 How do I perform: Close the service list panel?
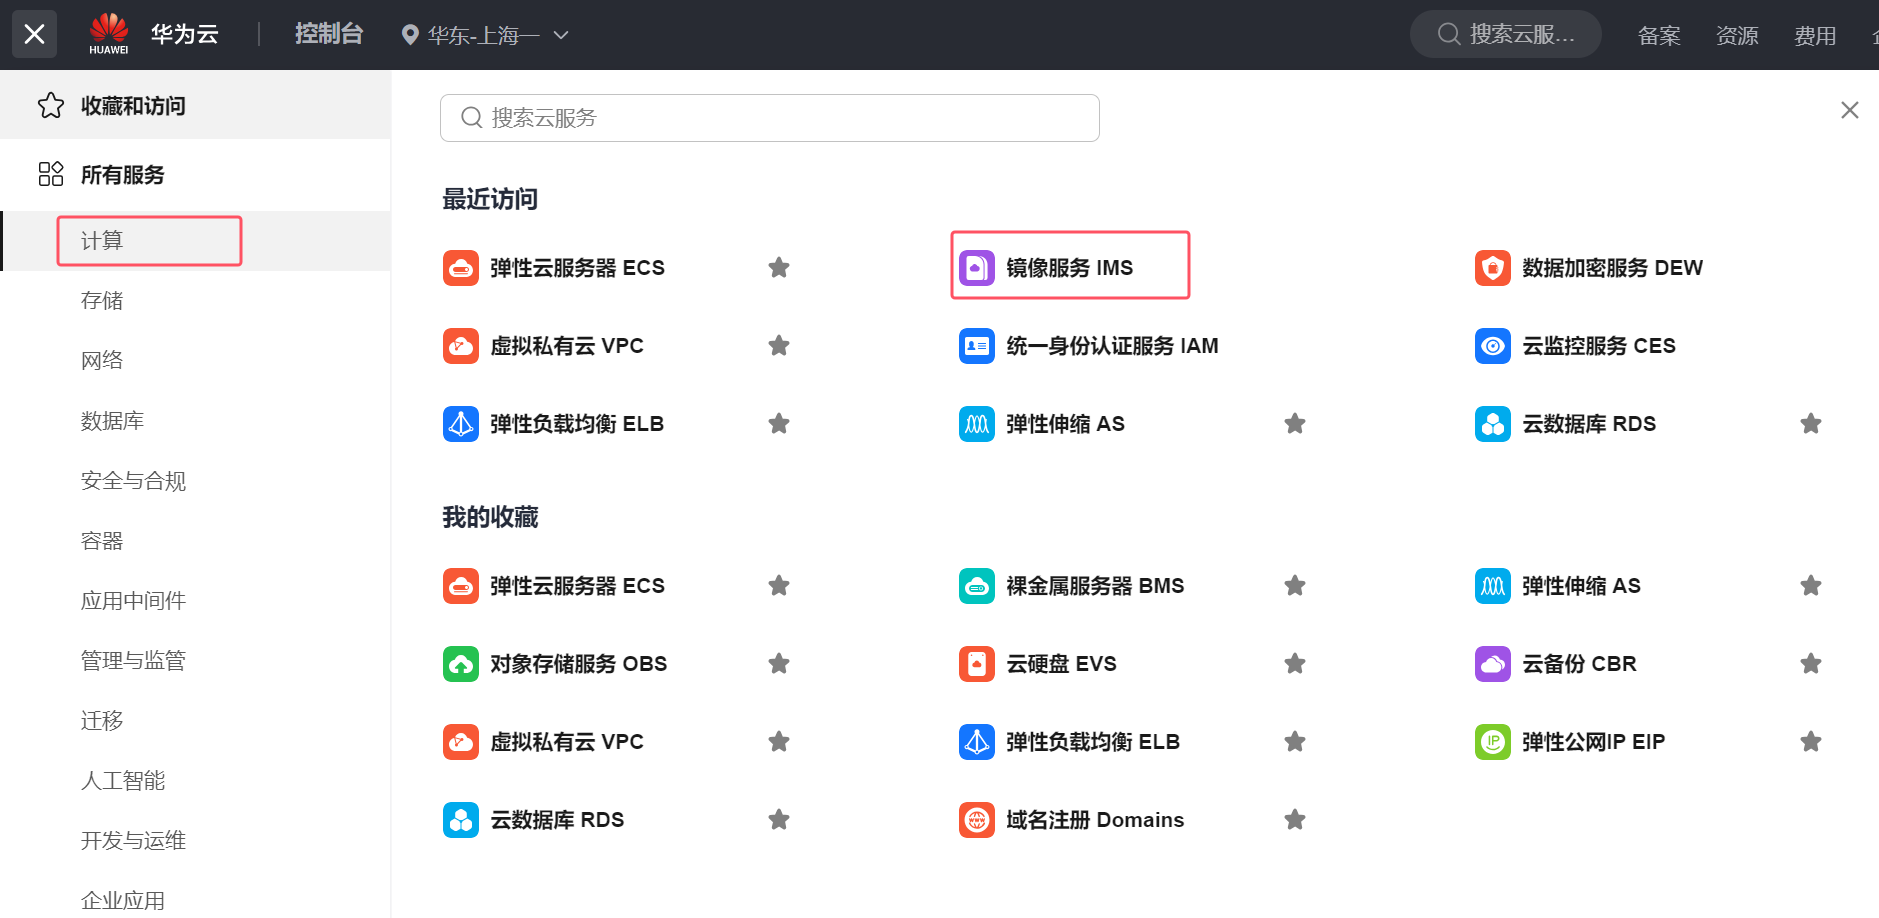click(x=1850, y=110)
